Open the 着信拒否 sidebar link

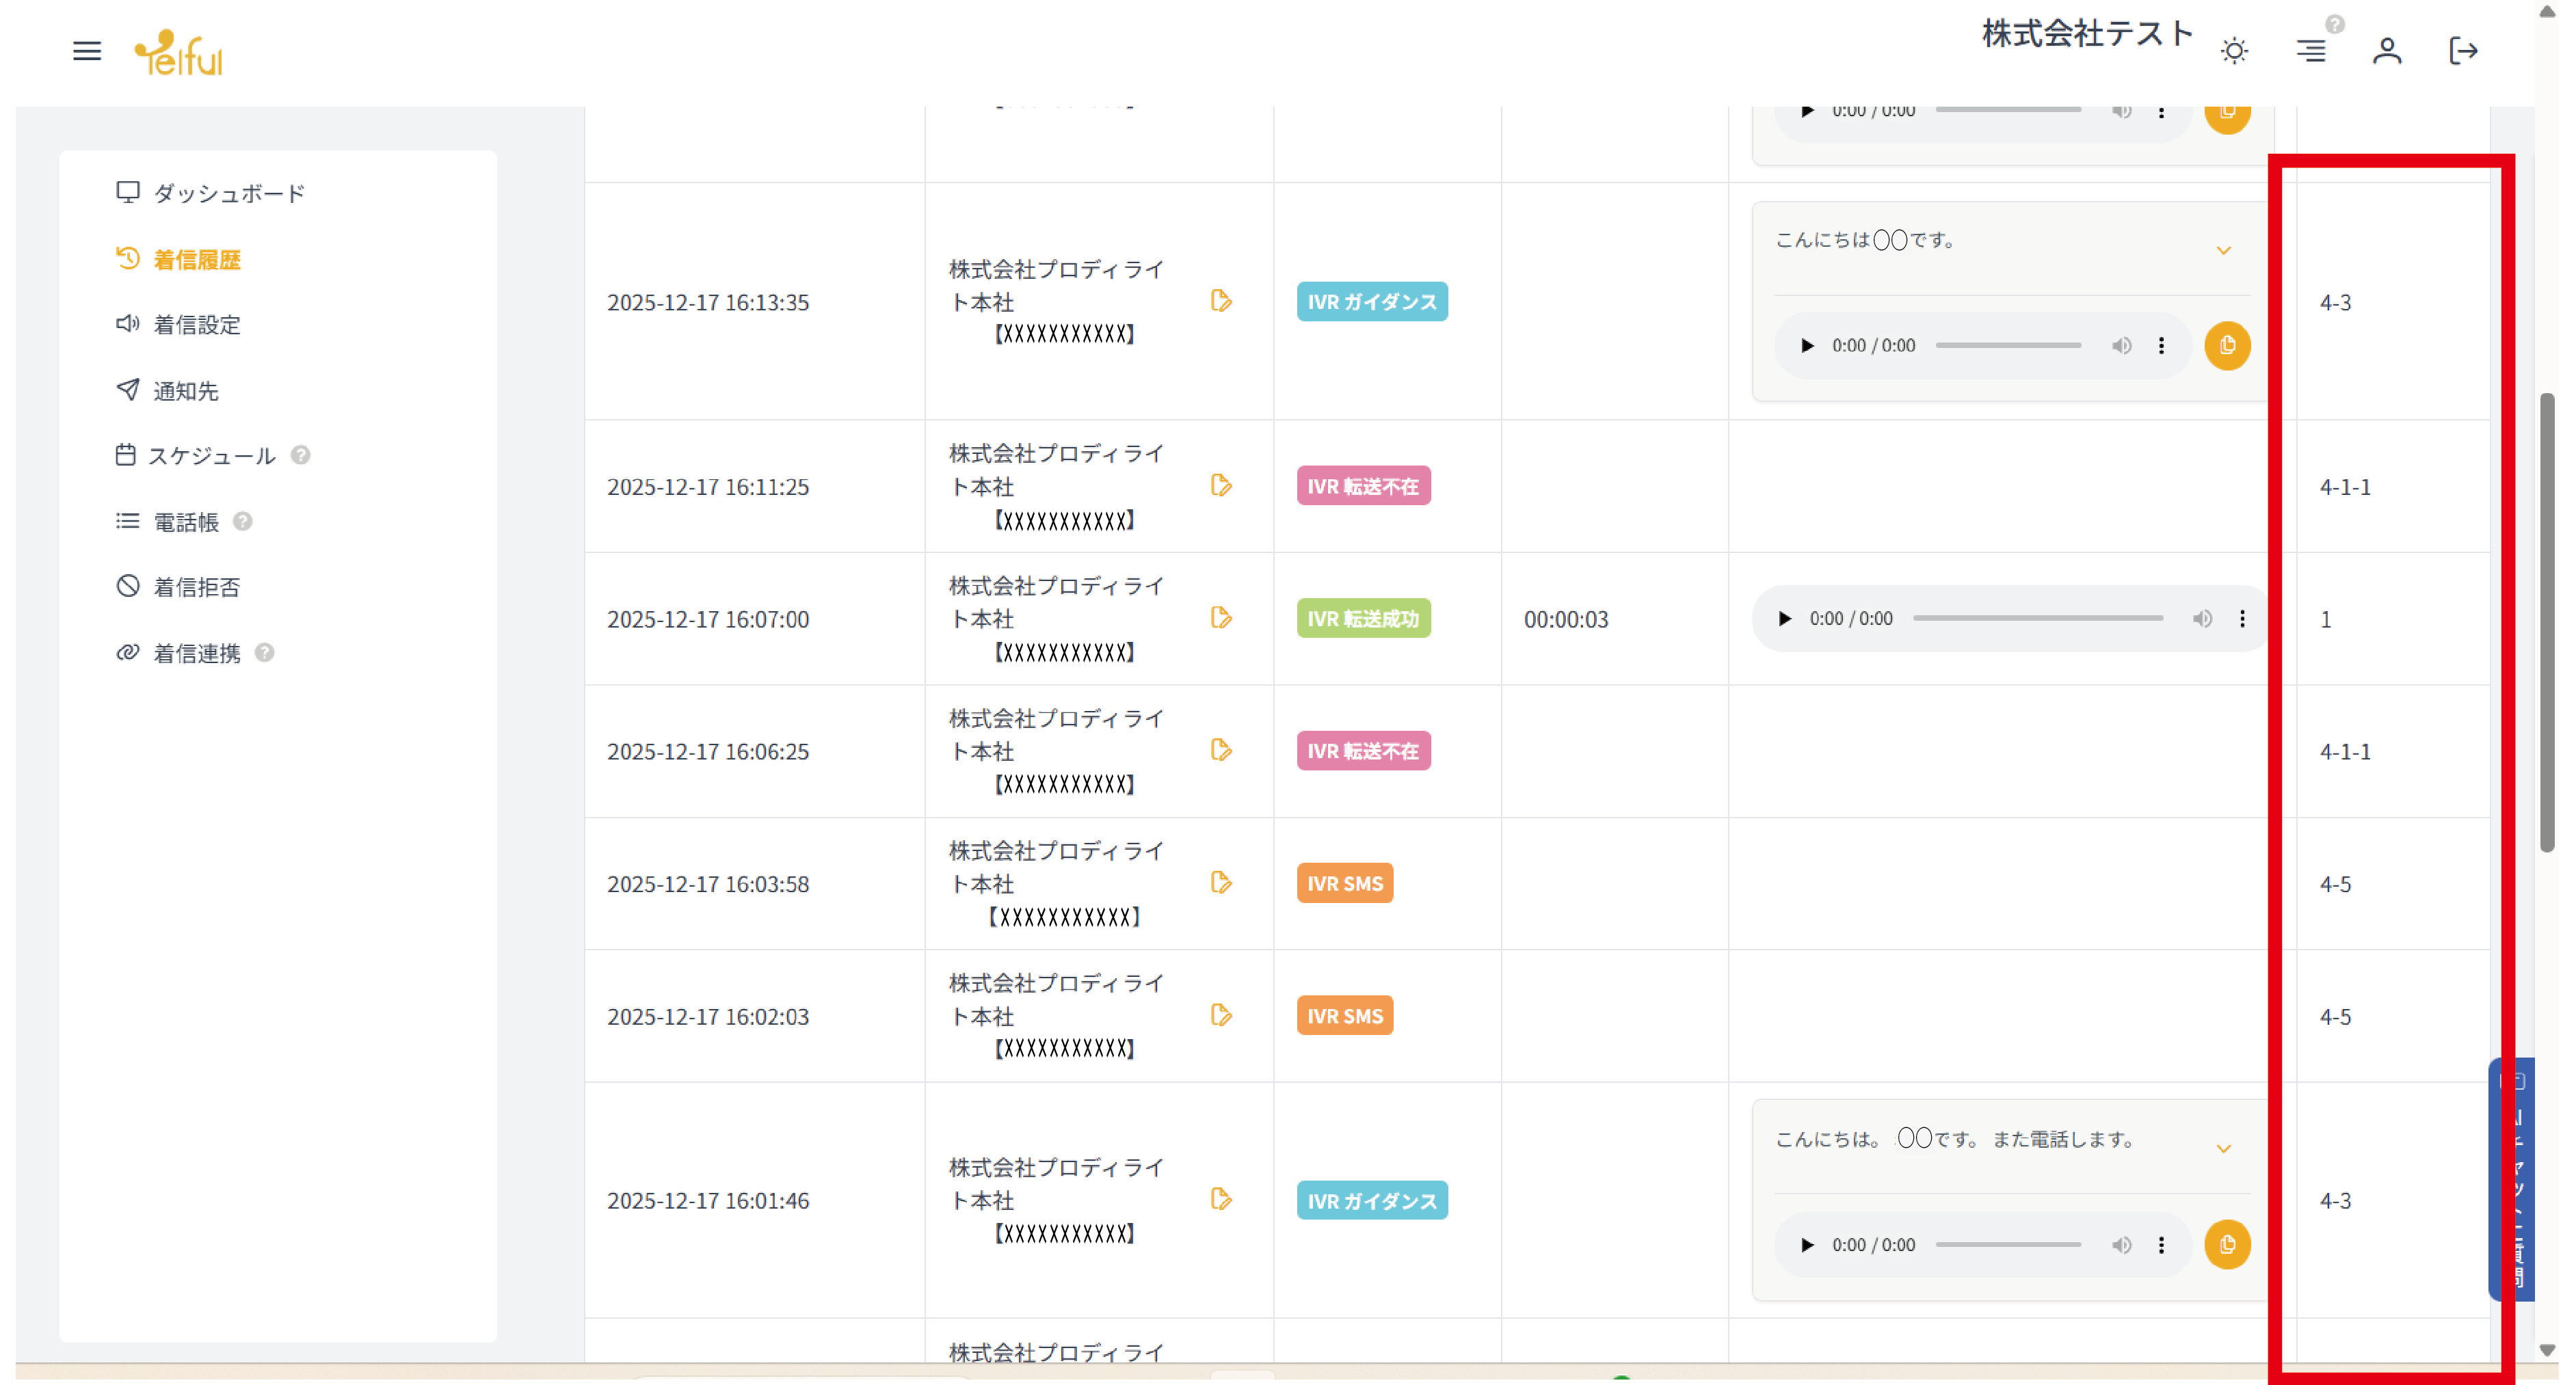pyautogui.click(x=196, y=587)
